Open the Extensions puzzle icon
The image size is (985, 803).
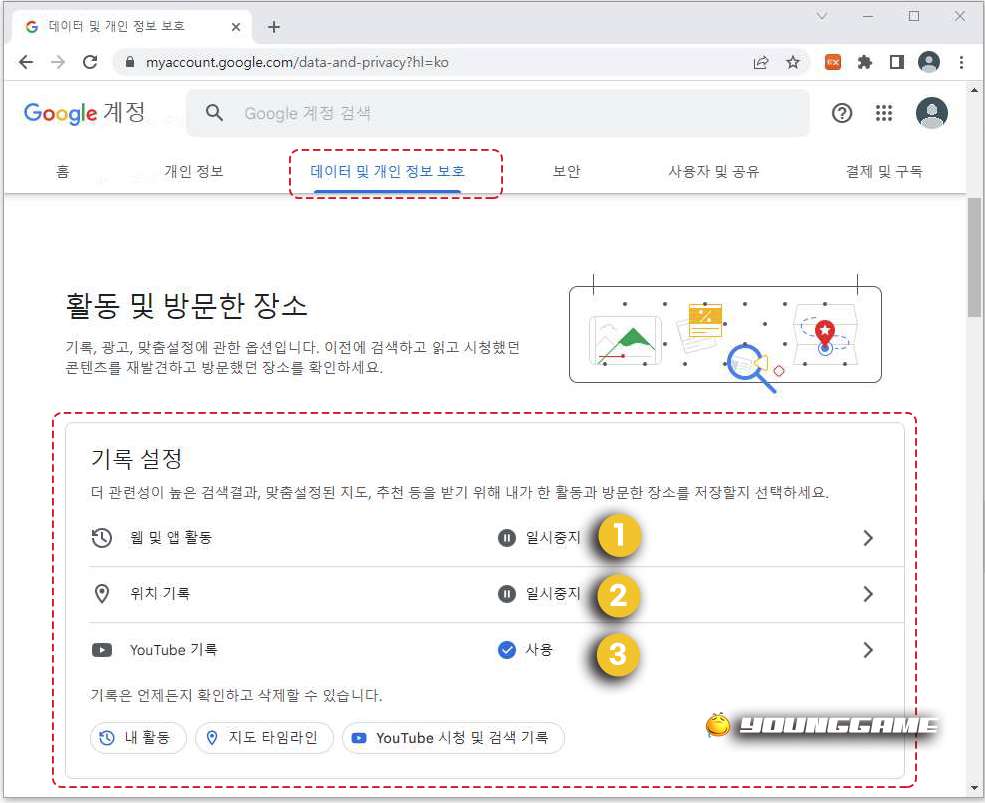point(865,62)
